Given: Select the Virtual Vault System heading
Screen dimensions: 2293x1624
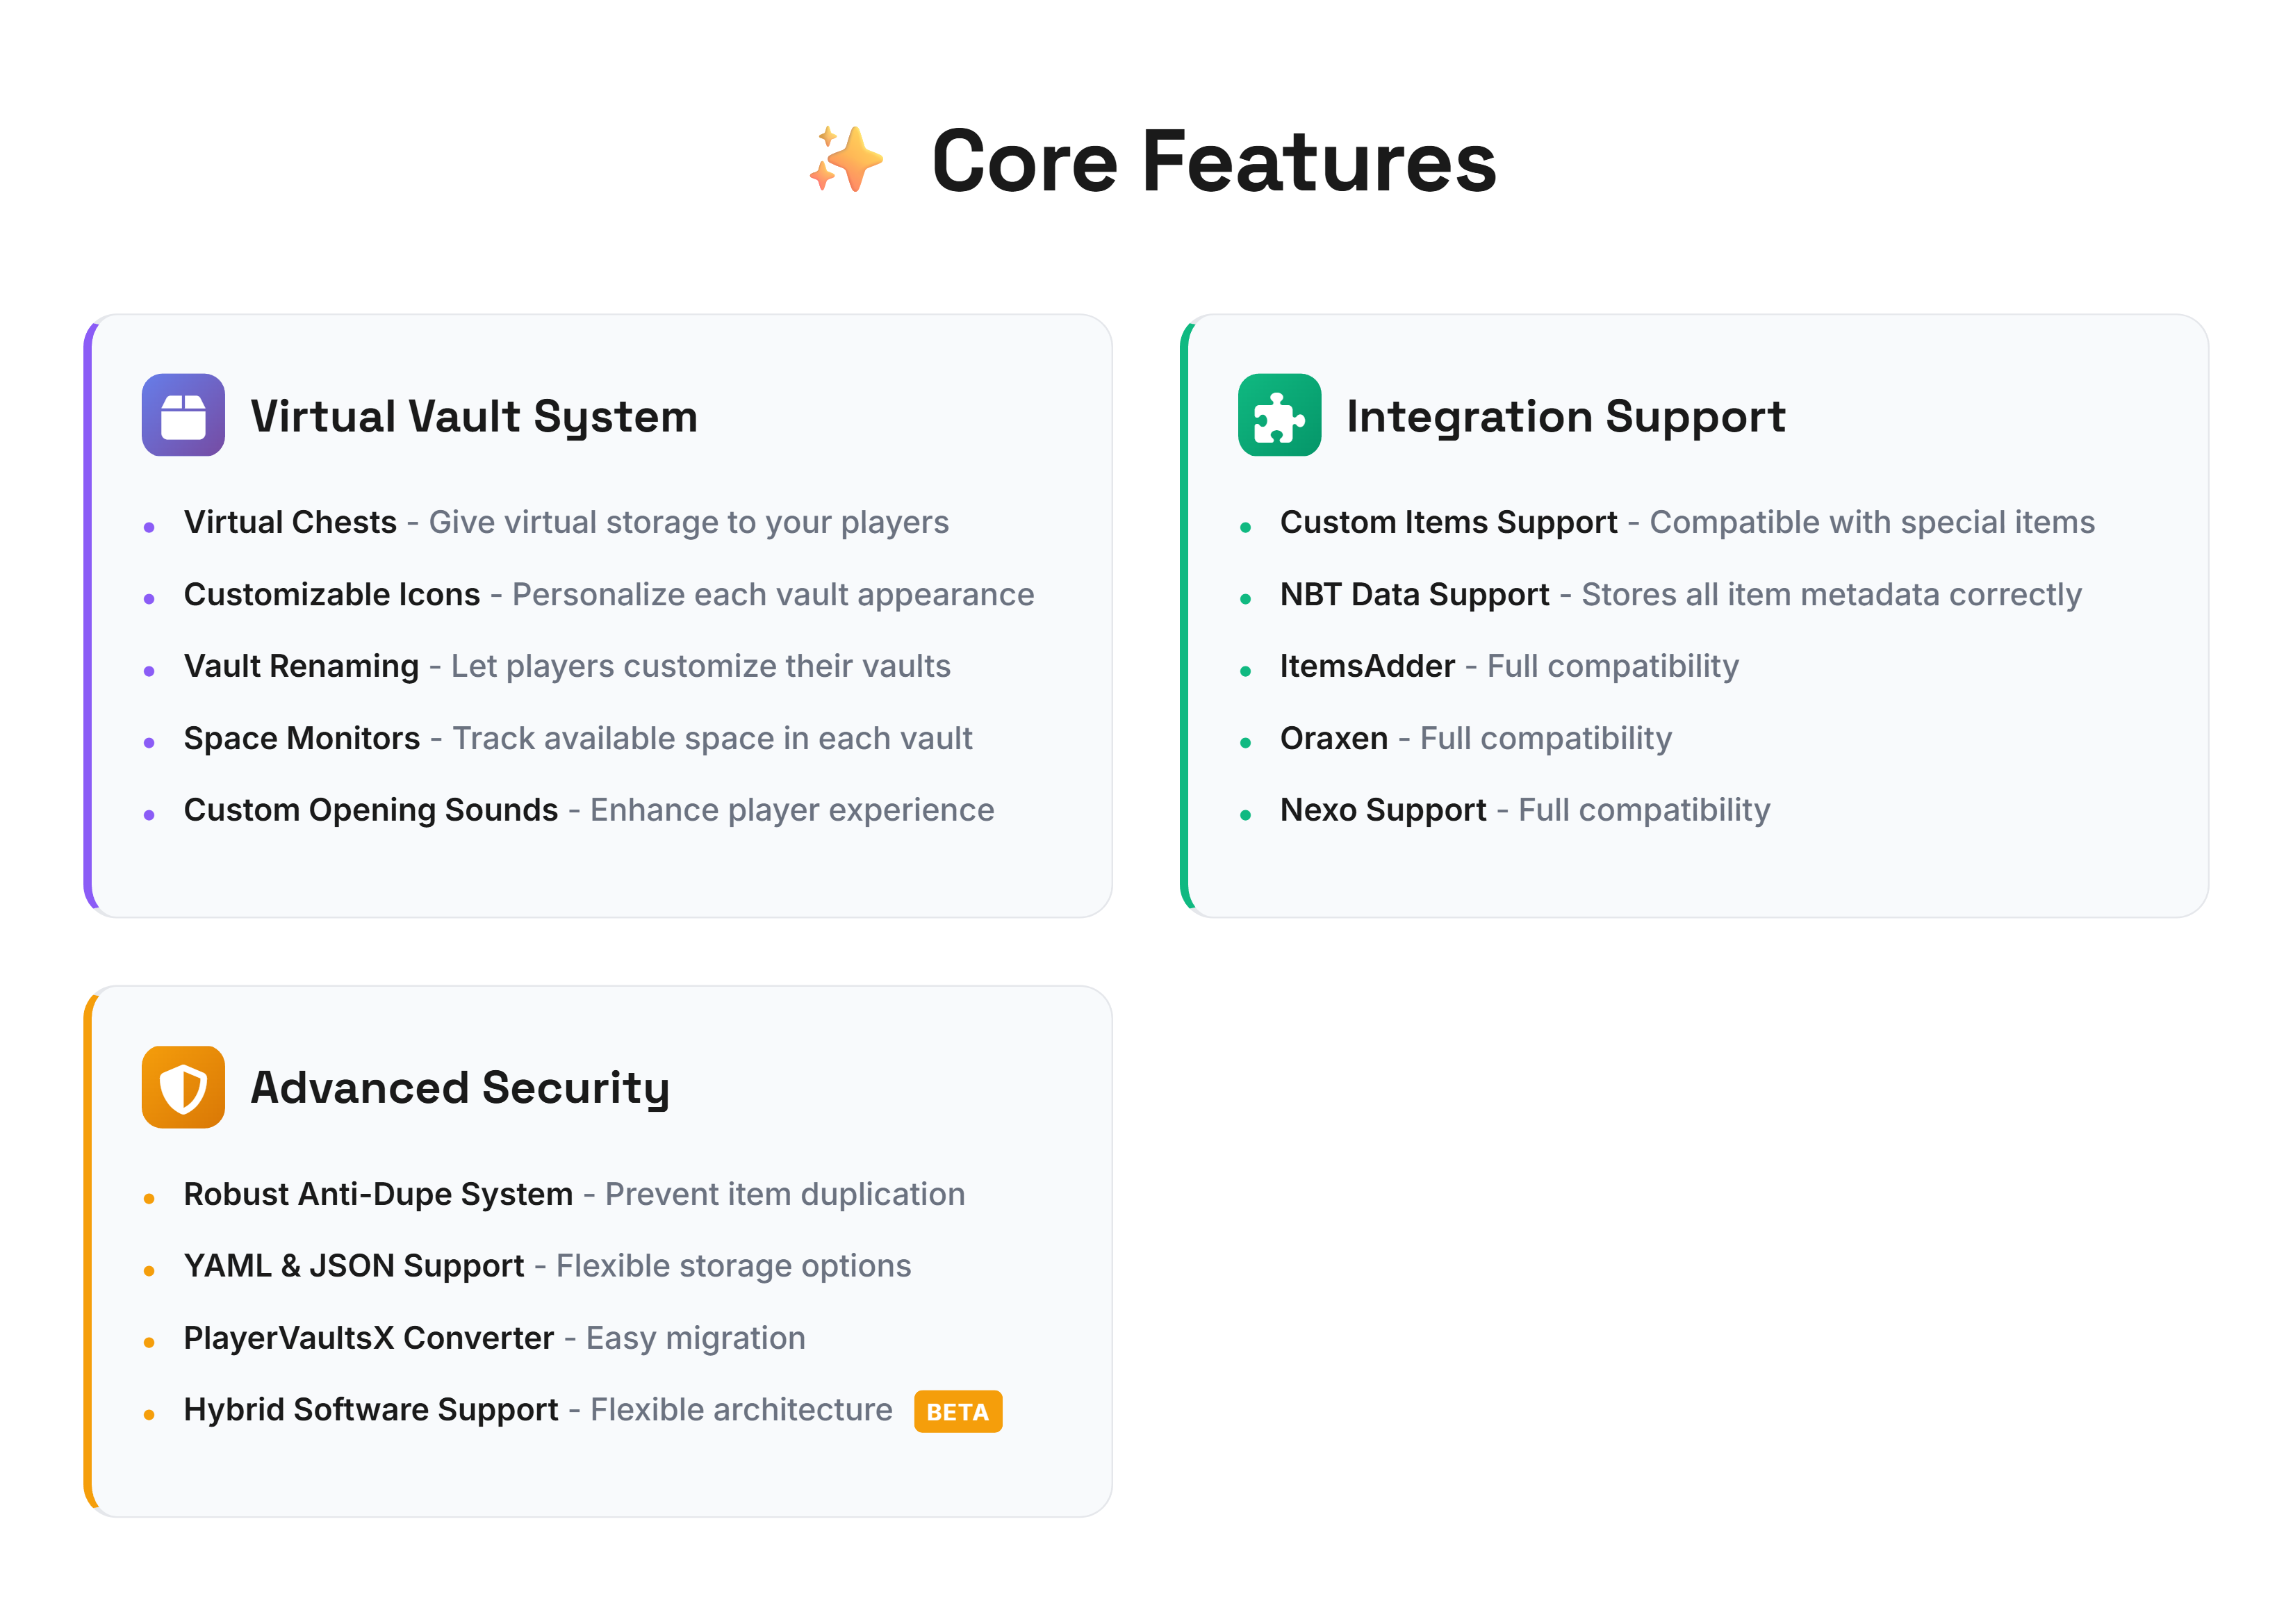Looking at the screenshot, I should point(474,416).
